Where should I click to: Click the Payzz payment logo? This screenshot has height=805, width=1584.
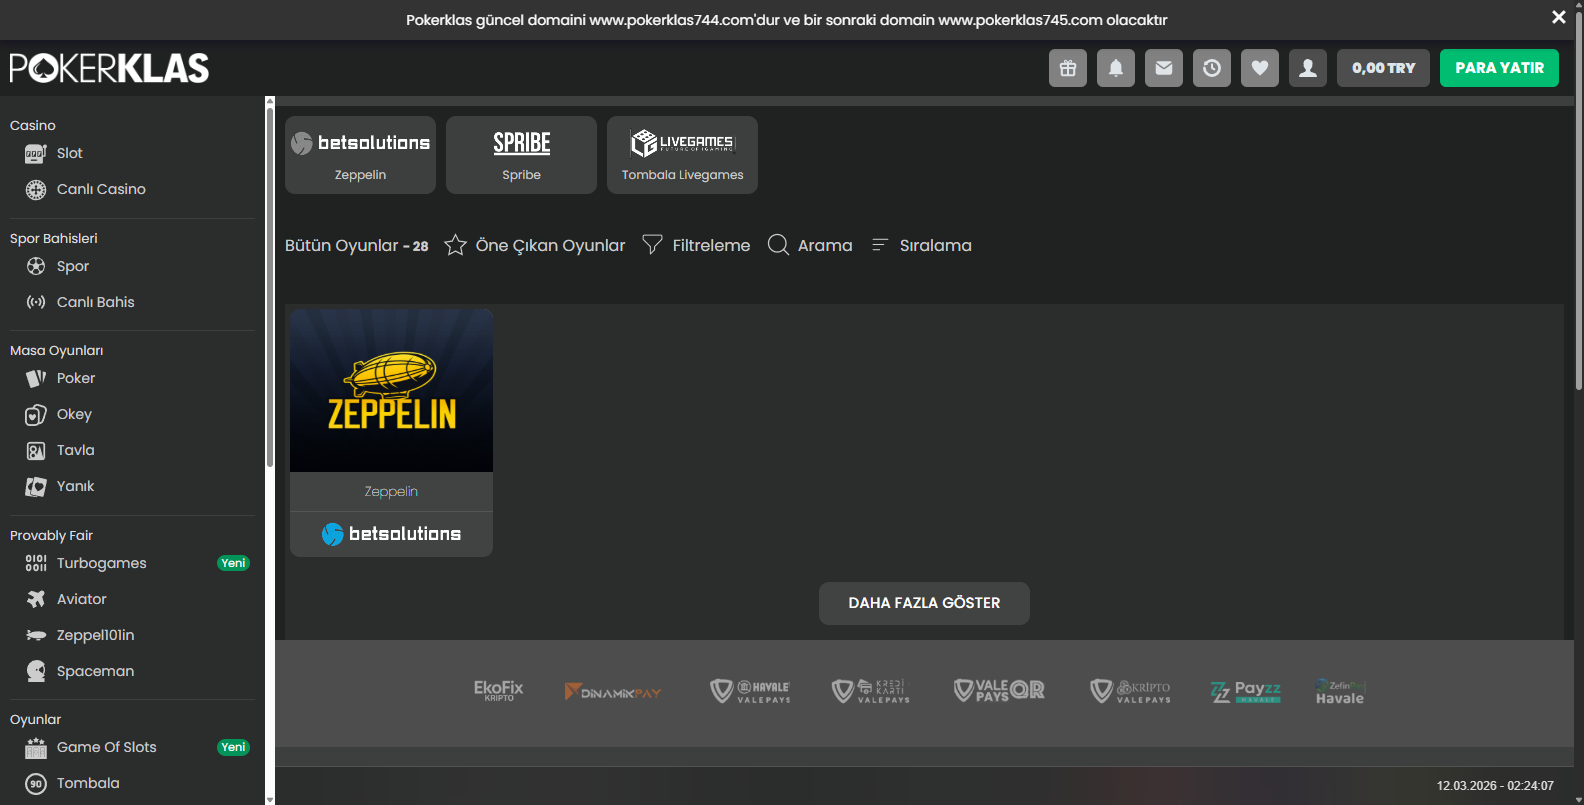pos(1245,691)
